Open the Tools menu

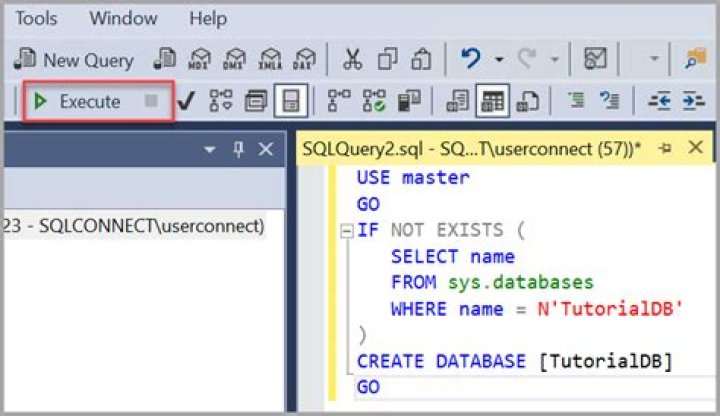[36, 18]
